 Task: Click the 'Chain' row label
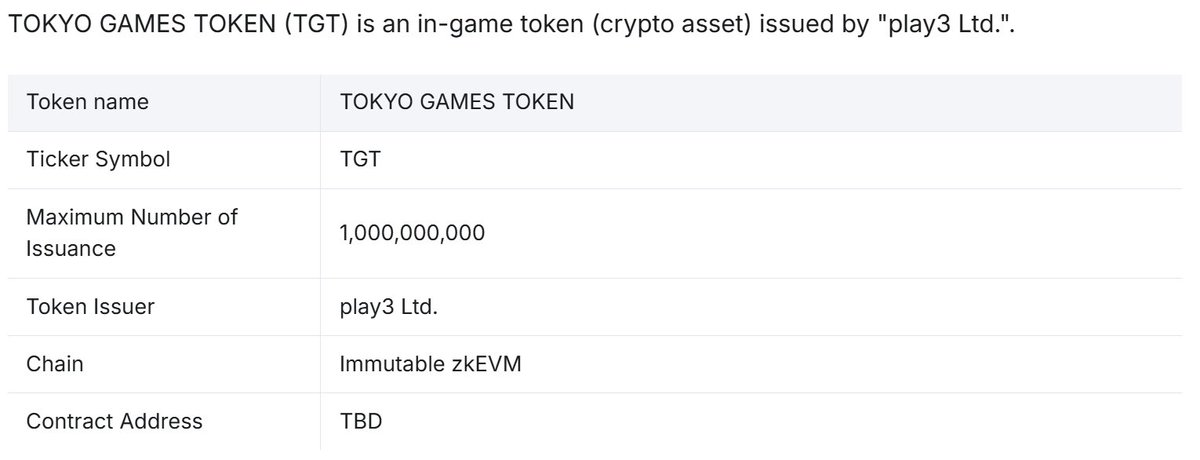[x=55, y=364]
